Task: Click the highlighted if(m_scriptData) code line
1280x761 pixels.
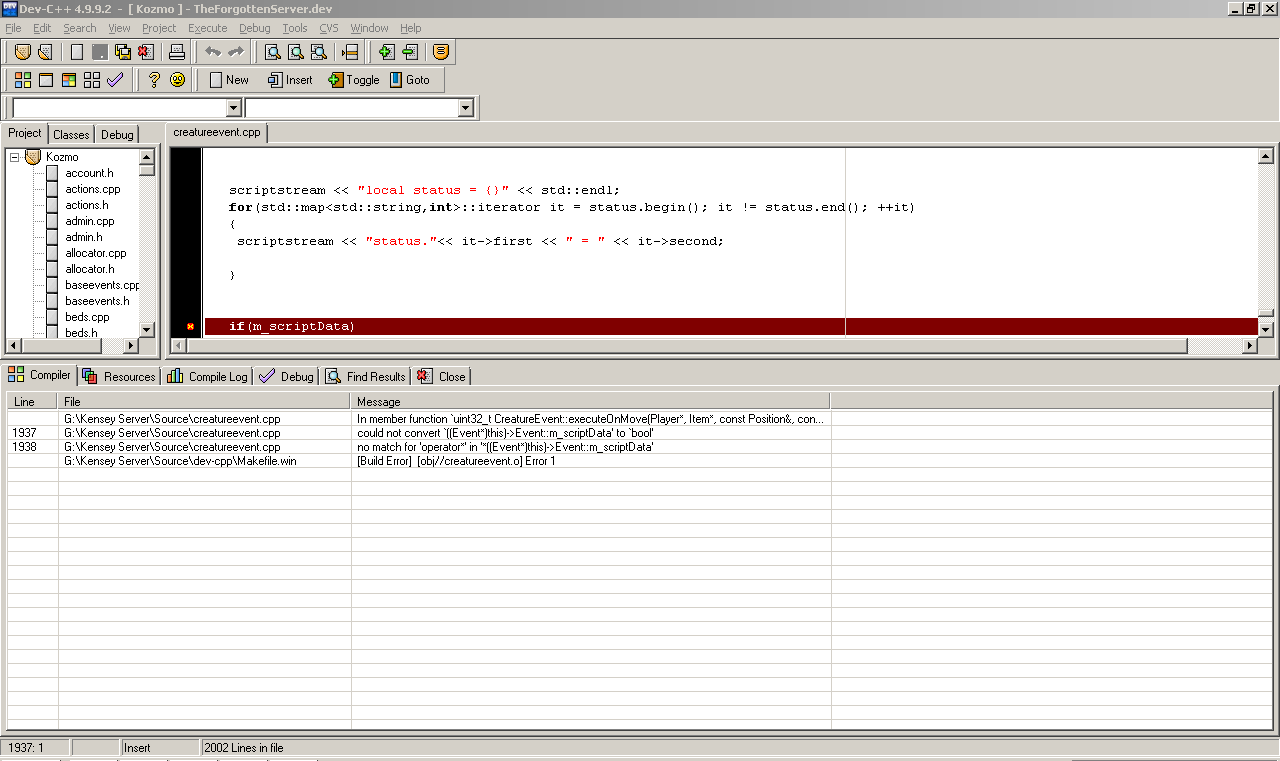Action: click(730, 327)
